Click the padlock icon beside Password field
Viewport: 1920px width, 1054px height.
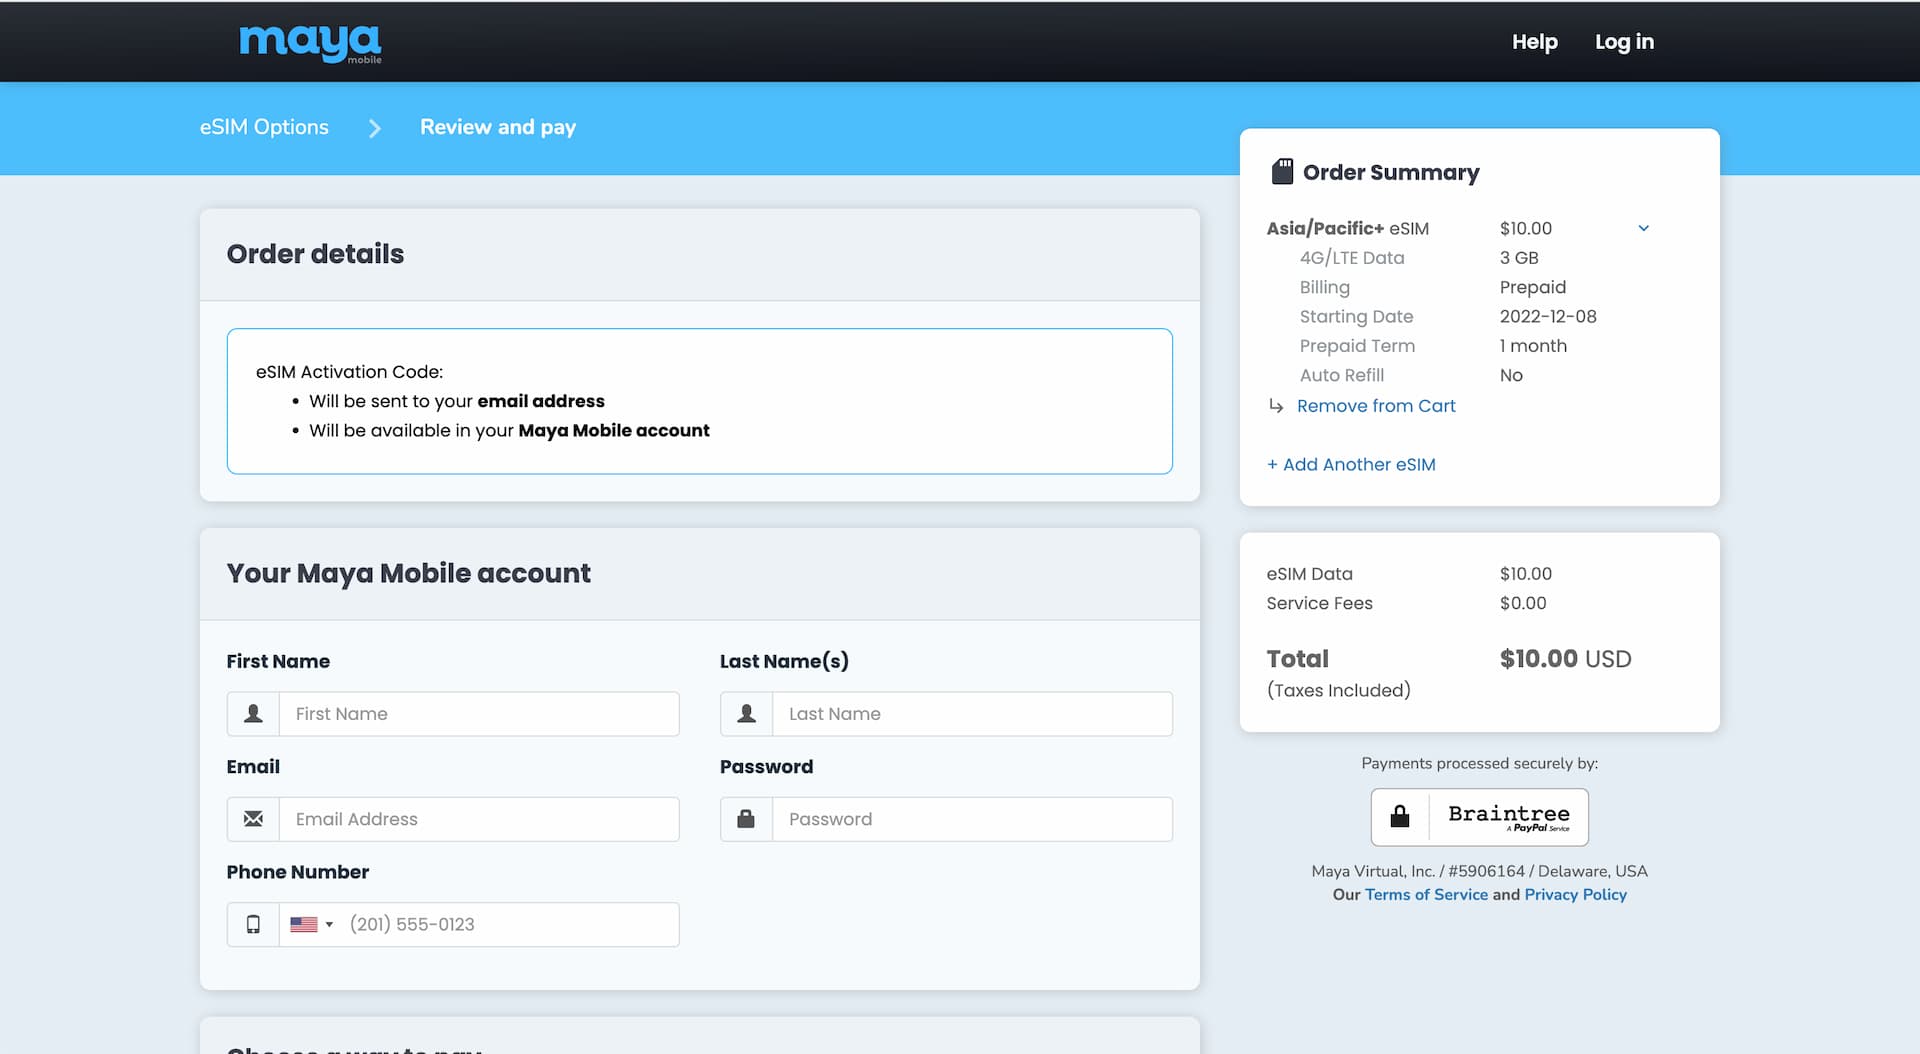click(746, 819)
